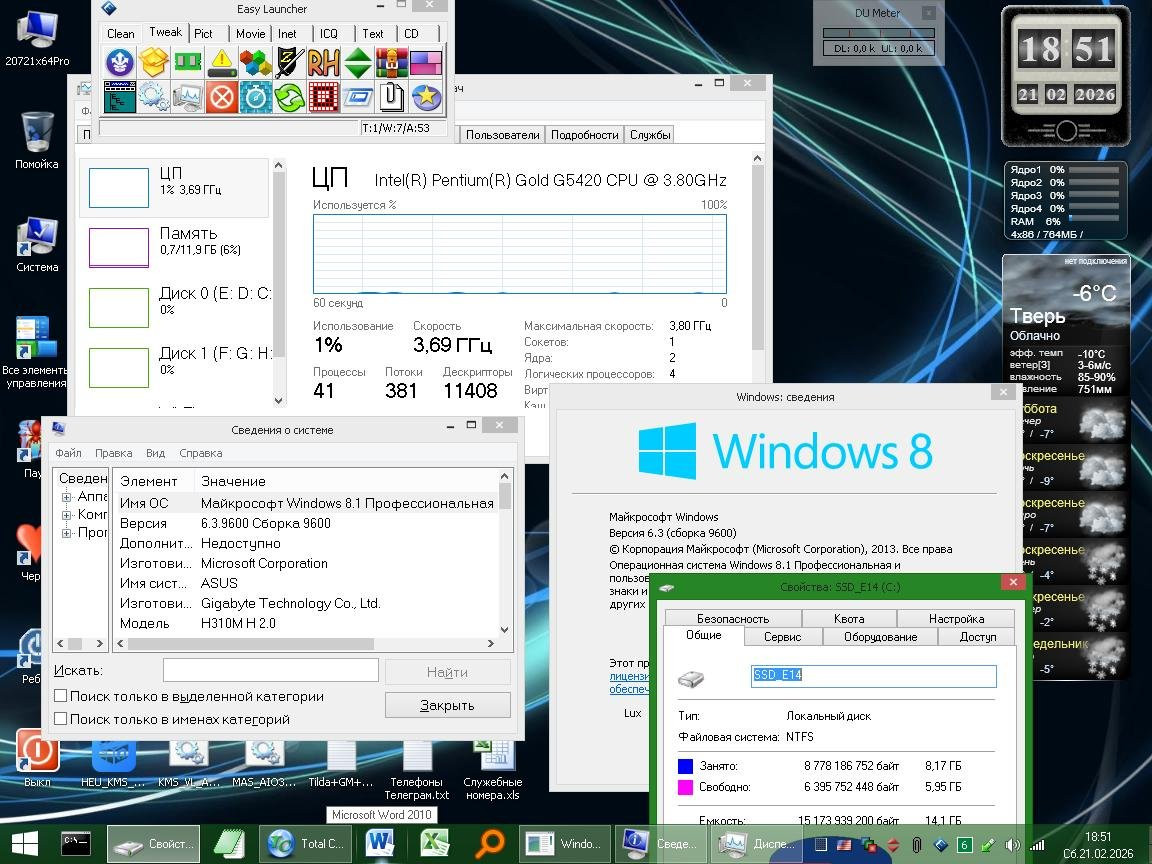Launch the WinRAR icon in Easy Launcher
Screen dimensions: 1152x864
[392, 63]
